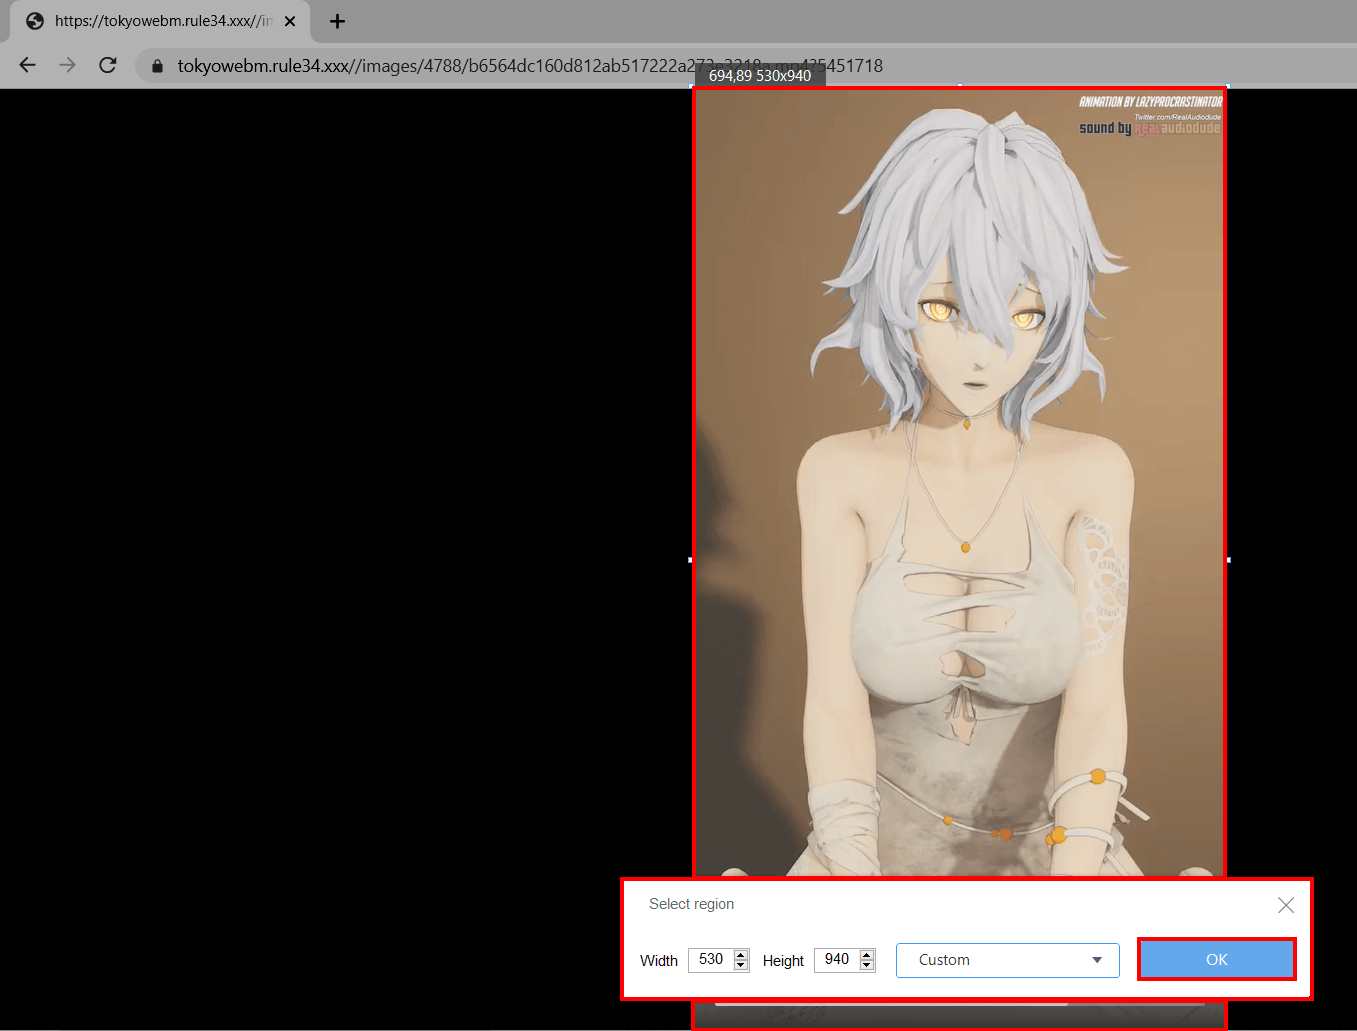Close the tokyowebm.rule34.xxx tab
The image size is (1357, 1031).
pyautogui.click(x=290, y=21)
